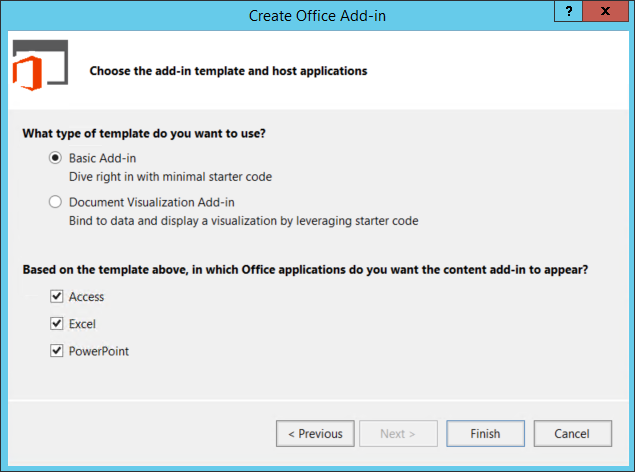Cancel the Create Office Add-in dialog

(x=572, y=434)
